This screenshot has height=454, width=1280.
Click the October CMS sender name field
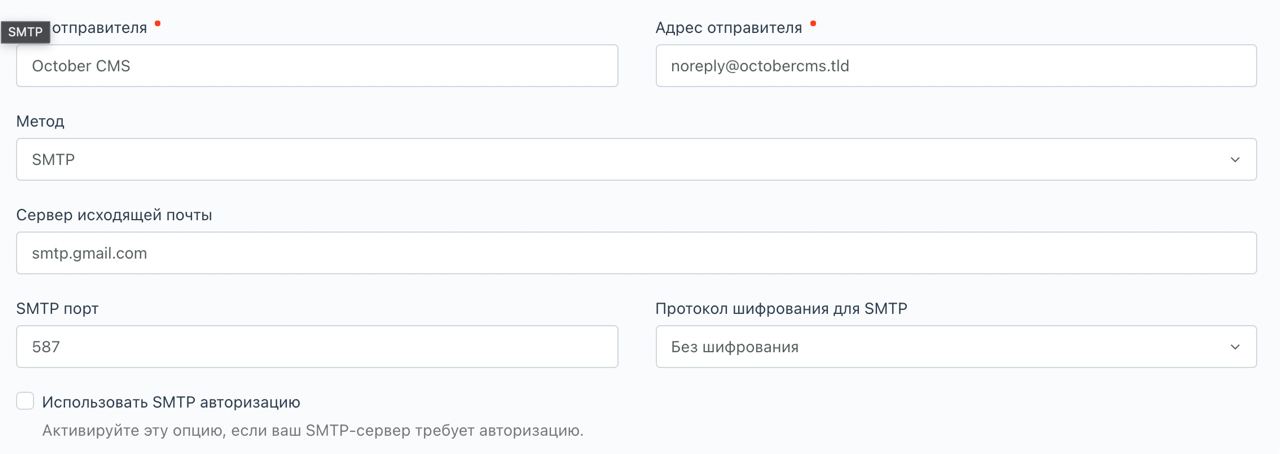coord(317,66)
